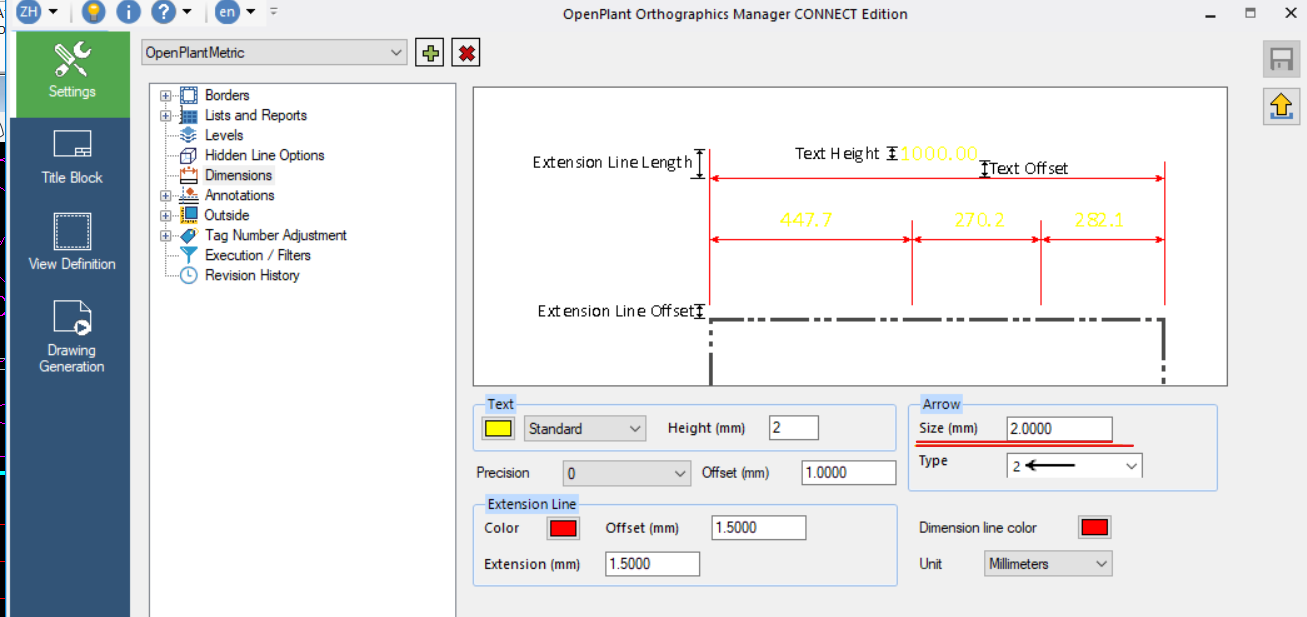This screenshot has height=617, width=1307.
Task: Click the info icon in title bar
Action: [128, 12]
